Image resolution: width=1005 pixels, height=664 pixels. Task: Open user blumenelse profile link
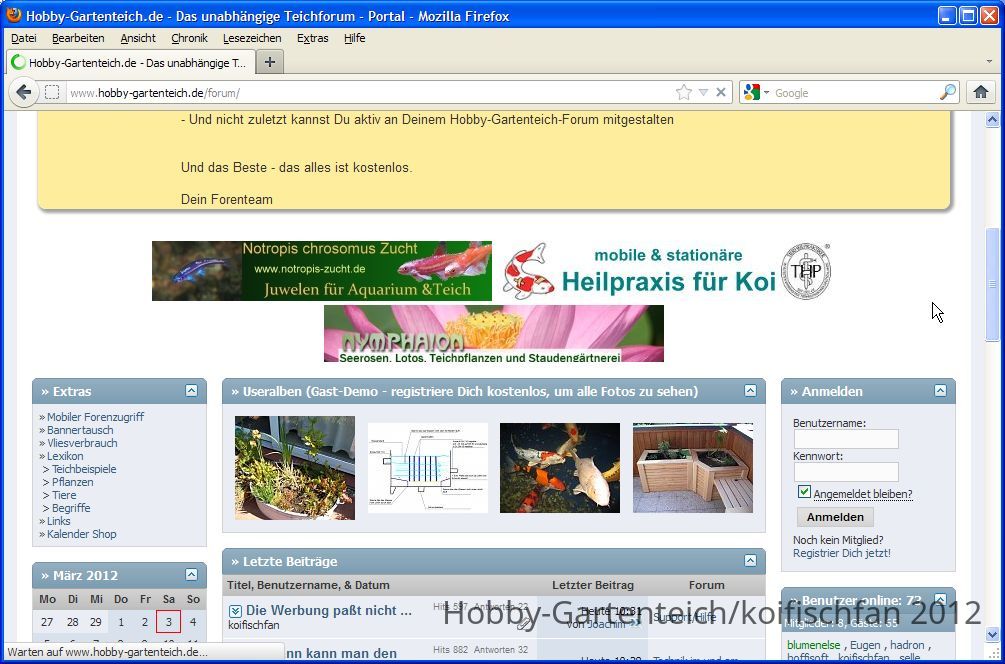click(813, 645)
